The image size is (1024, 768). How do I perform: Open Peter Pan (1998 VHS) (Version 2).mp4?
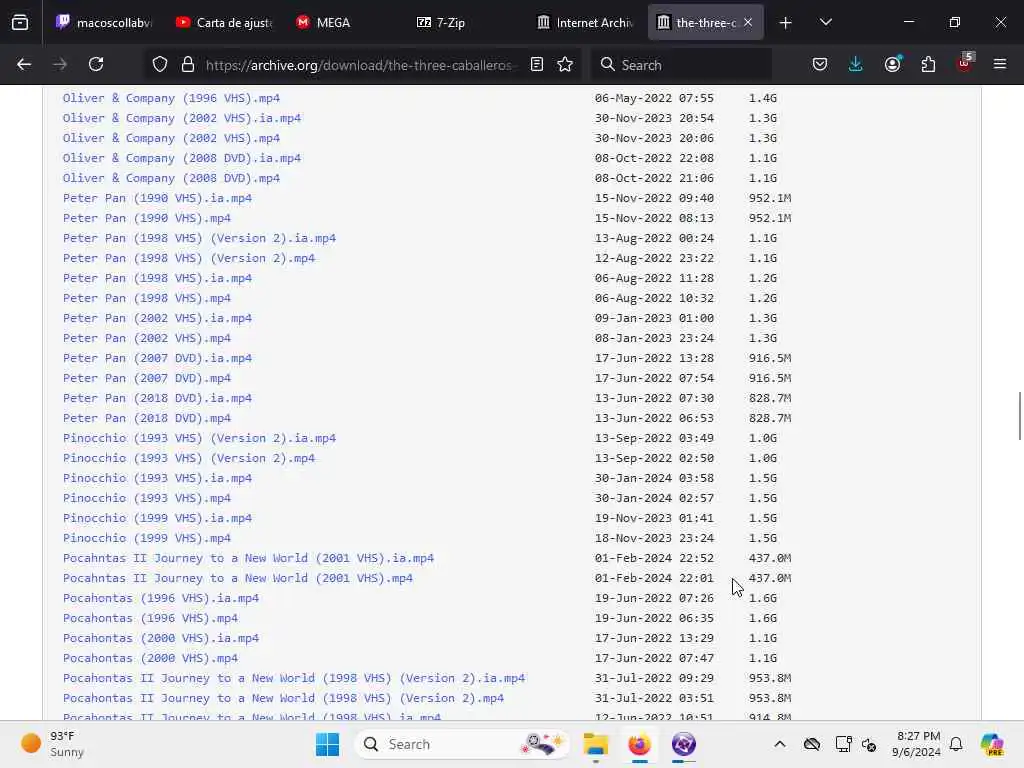[189, 258]
